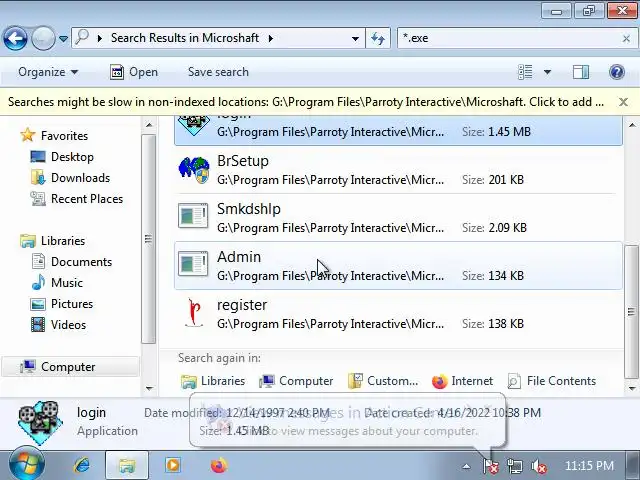Click the 11:15 PM clock
This screenshot has width=640, height=480.
coord(589,466)
